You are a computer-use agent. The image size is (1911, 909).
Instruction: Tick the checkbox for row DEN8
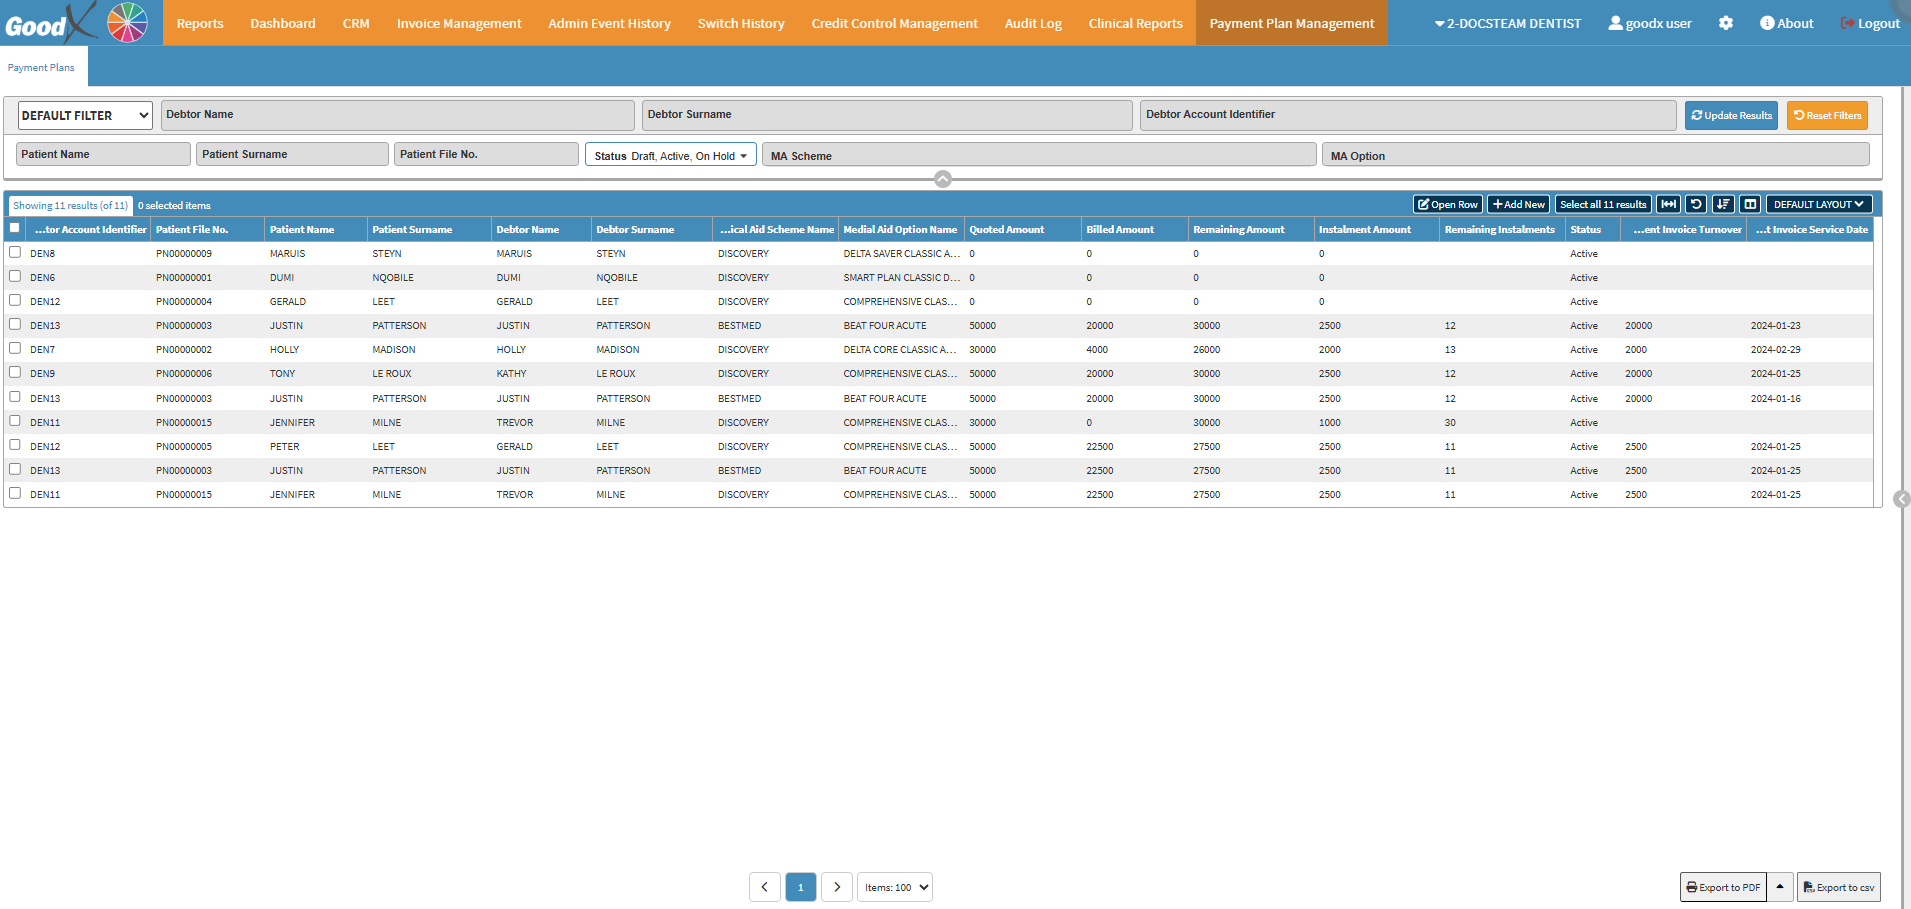click(x=15, y=252)
